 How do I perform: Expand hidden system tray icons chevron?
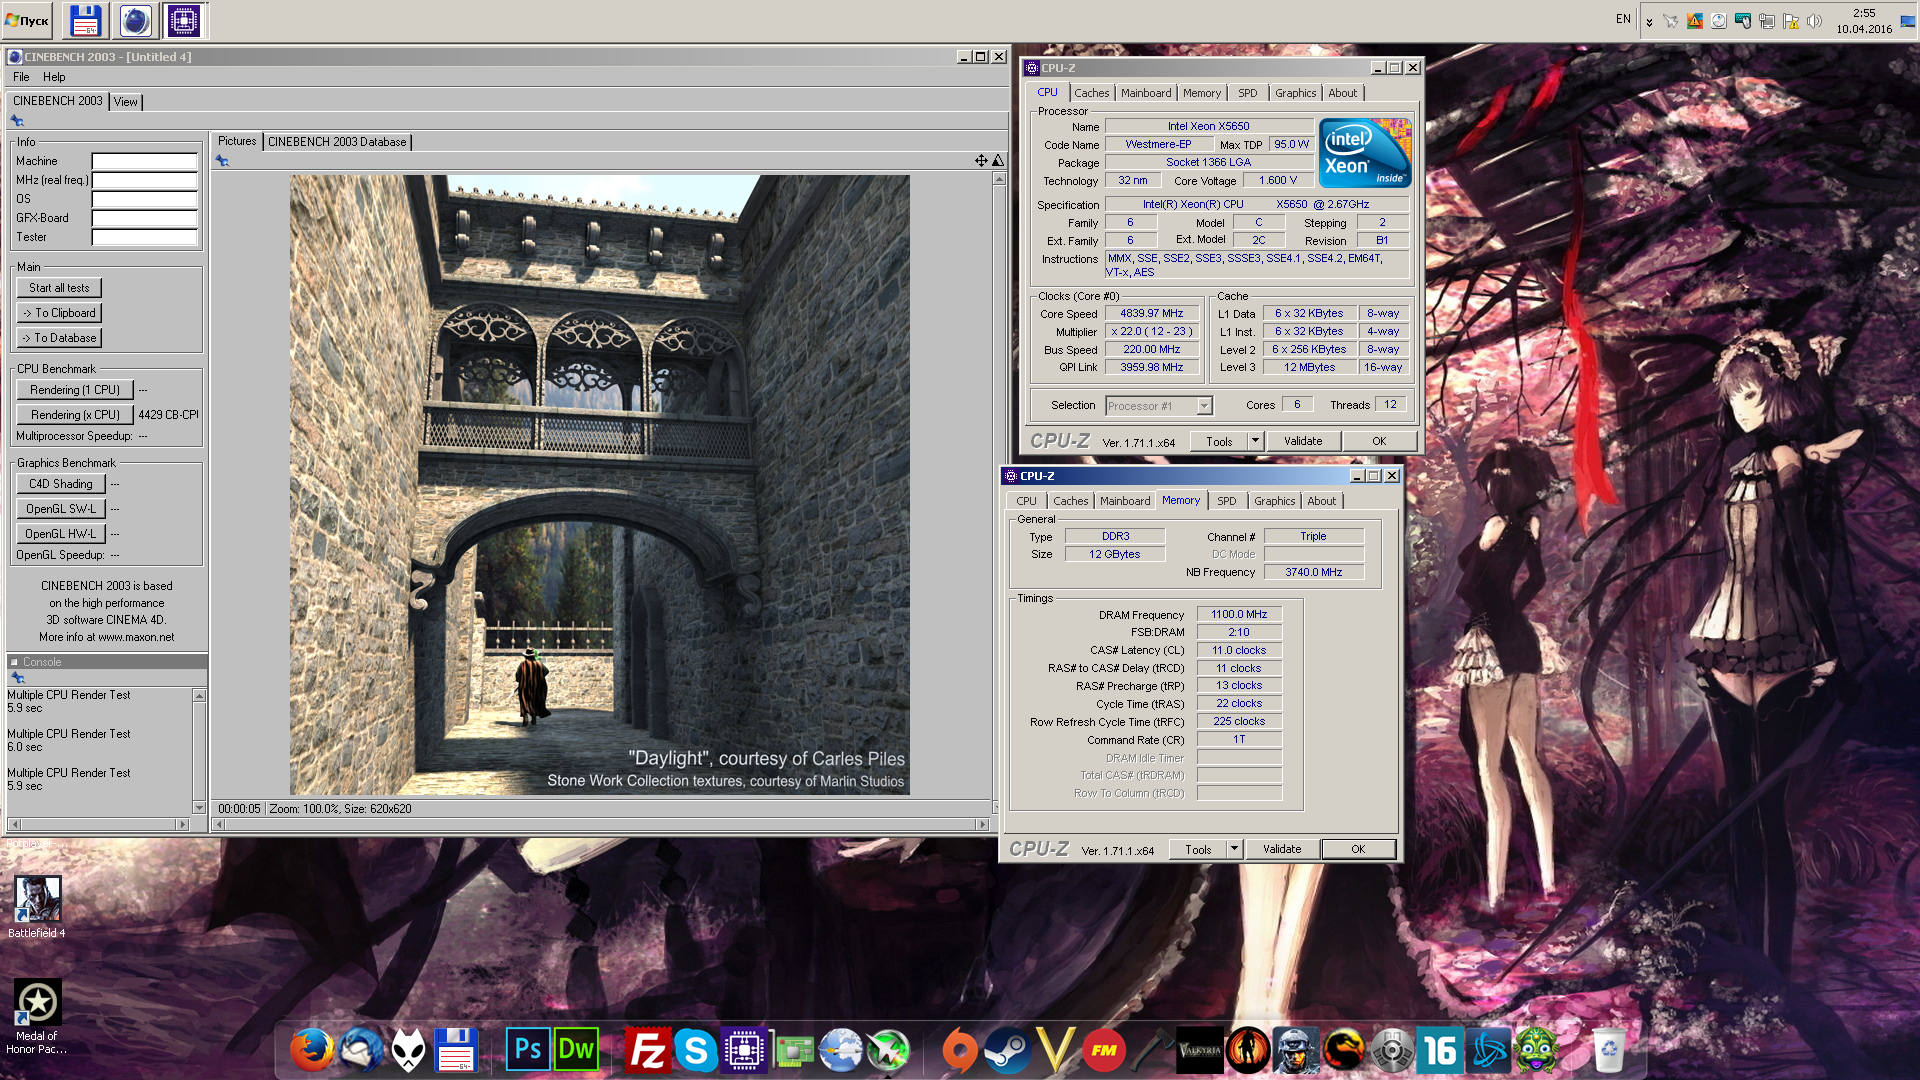pos(1649,21)
